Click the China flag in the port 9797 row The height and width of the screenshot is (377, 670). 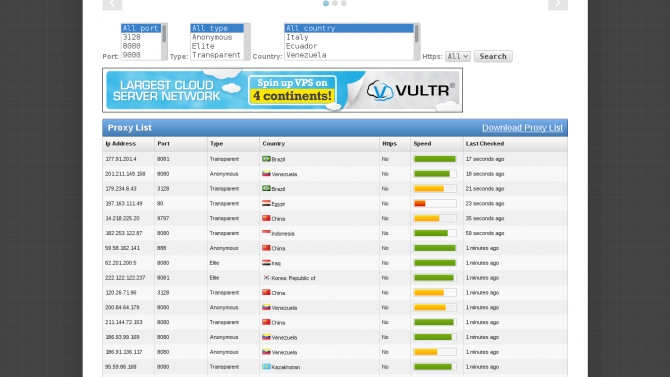266,218
